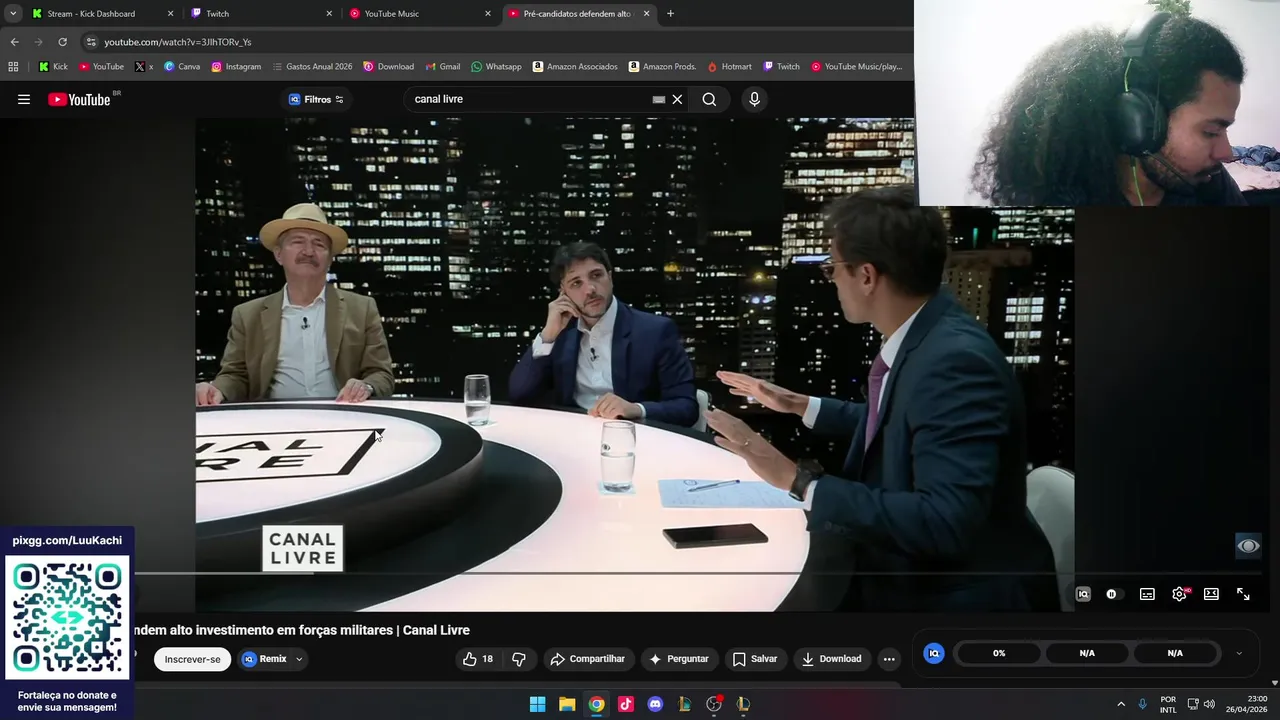Image resolution: width=1280 pixels, height=720 pixels.
Task: Expand the Remix dropdown arrow
Action: click(x=299, y=659)
